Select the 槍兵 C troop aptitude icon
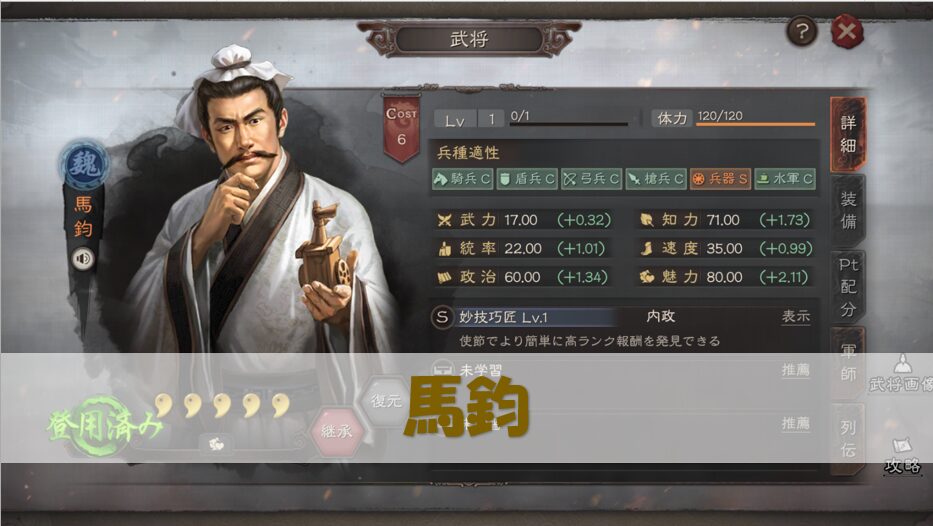This screenshot has width=933, height=526. [656, 179]
